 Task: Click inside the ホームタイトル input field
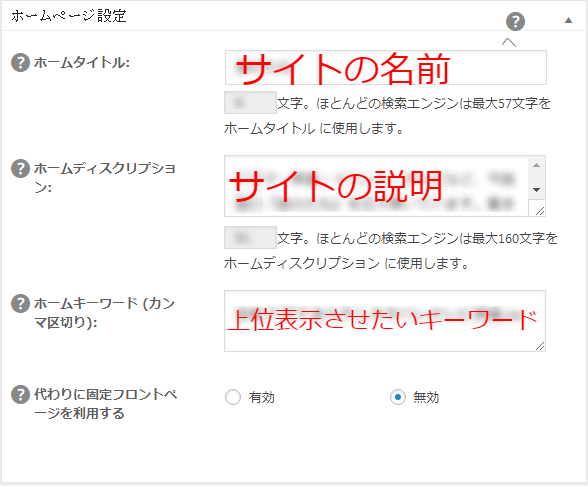pos(386,68)
